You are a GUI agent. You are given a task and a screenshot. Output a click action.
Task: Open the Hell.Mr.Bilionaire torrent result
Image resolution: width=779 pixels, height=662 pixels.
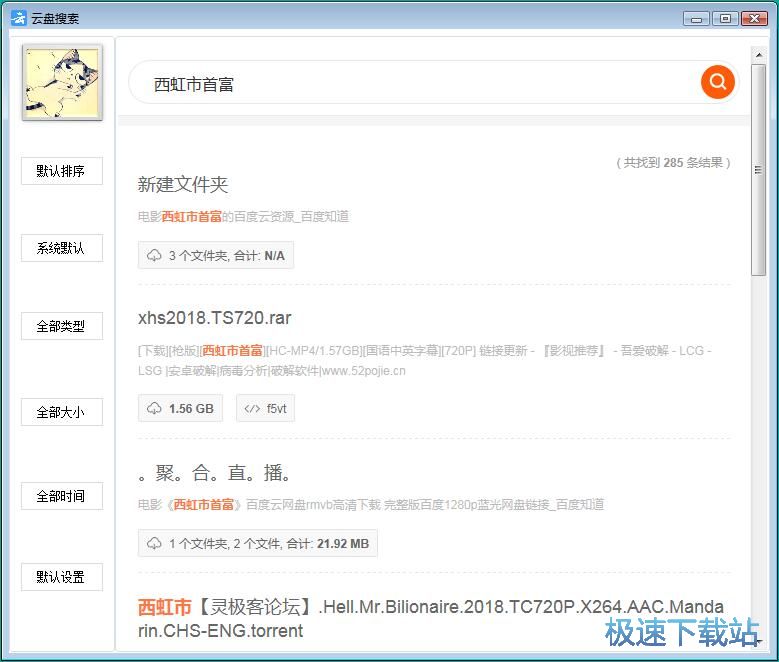pos(430,618)
